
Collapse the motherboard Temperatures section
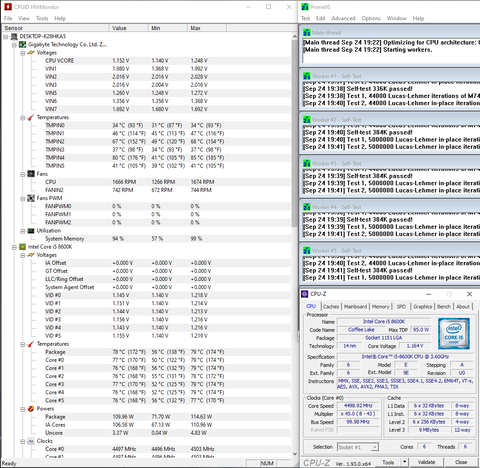coord(22,118)
